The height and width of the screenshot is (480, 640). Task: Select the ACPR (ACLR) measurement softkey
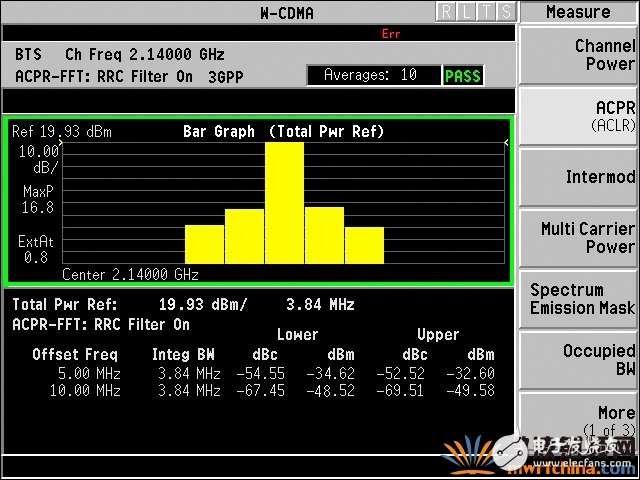point(579,115)
